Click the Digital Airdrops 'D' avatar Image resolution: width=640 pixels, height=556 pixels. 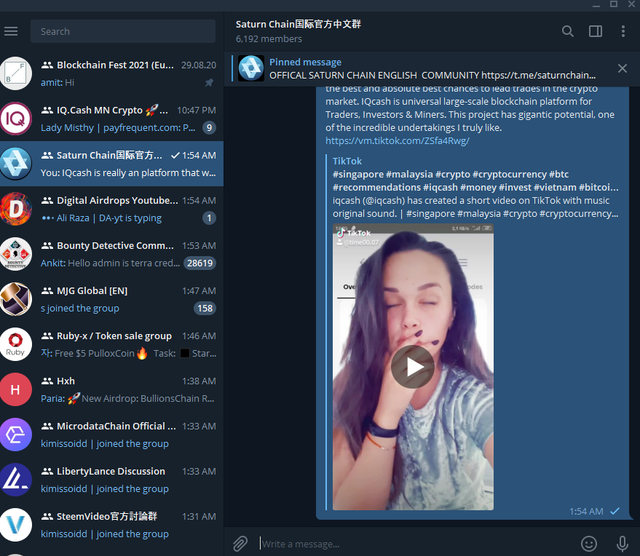click(x=16, y=209)
